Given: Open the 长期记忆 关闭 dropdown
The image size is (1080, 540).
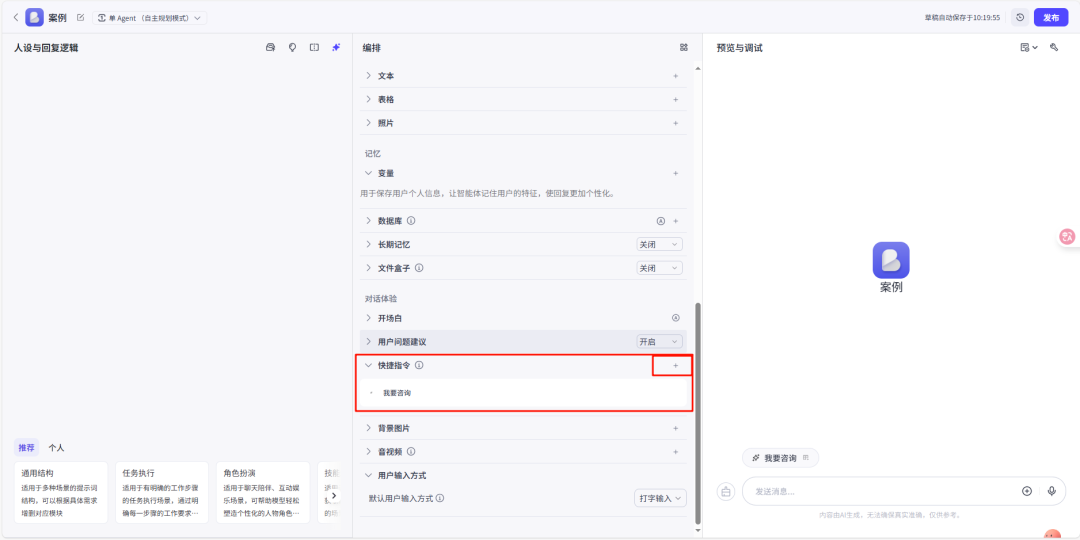Looking at the screenshot, I should (x=659, y=244).
